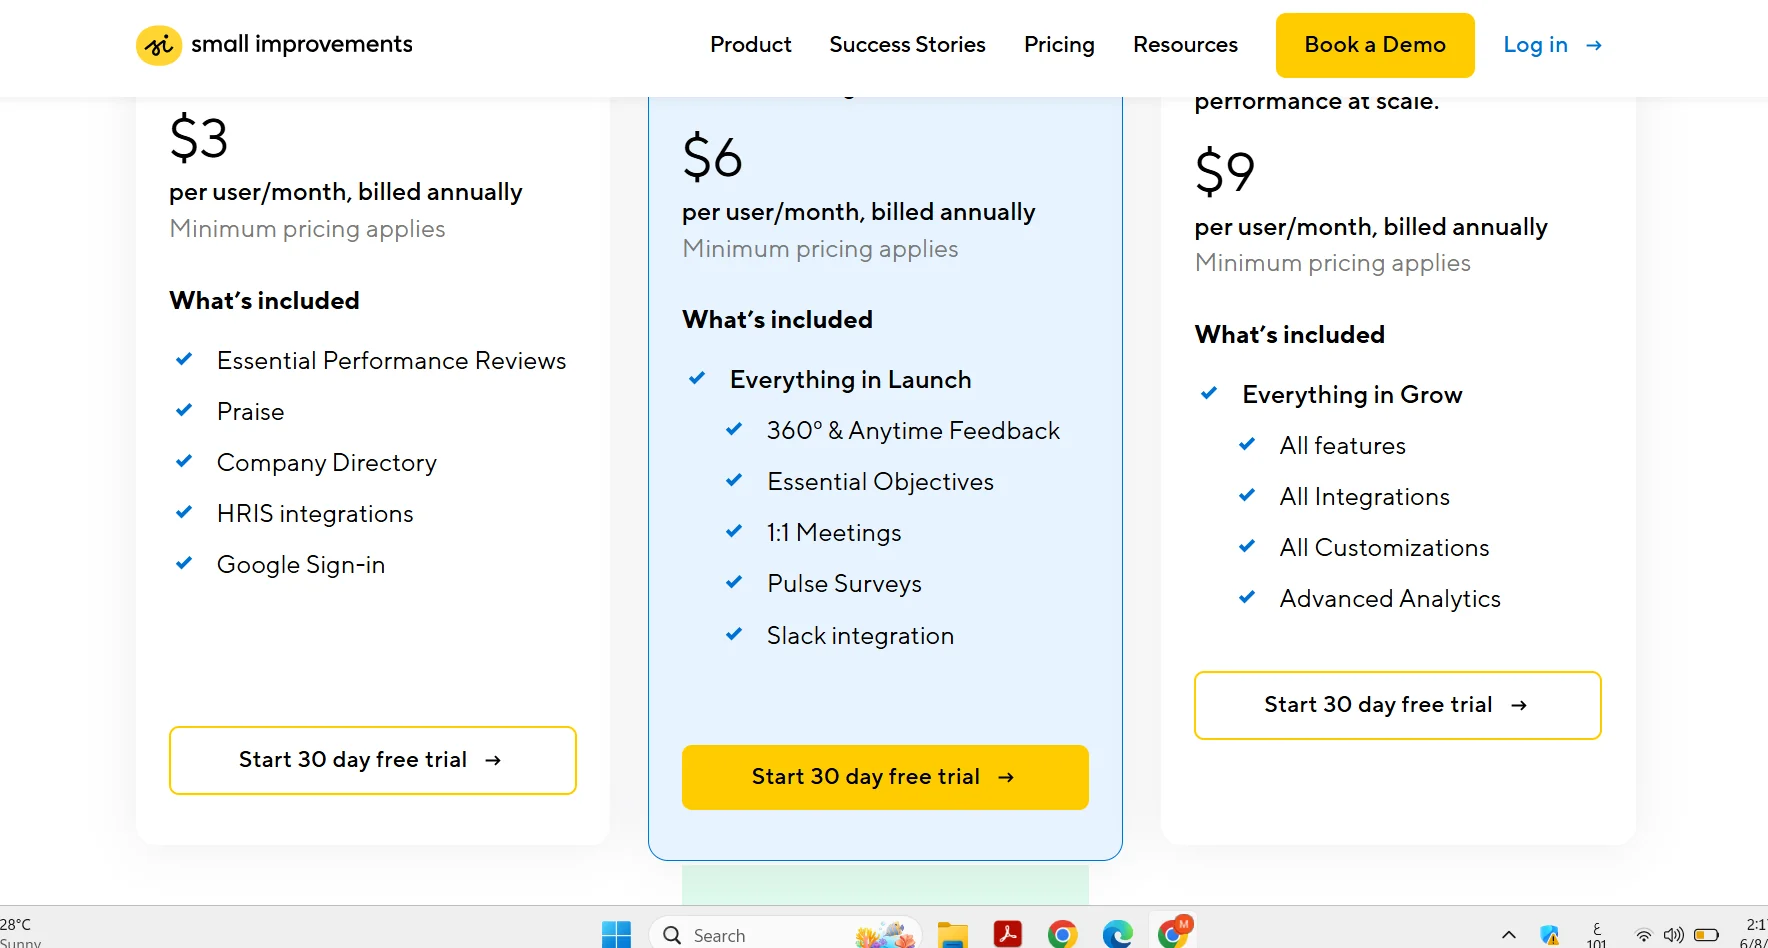The height and width of the screenshot is (948, 1768).
Task: Click the checkmark beside Praise
Action: [184, 410]
